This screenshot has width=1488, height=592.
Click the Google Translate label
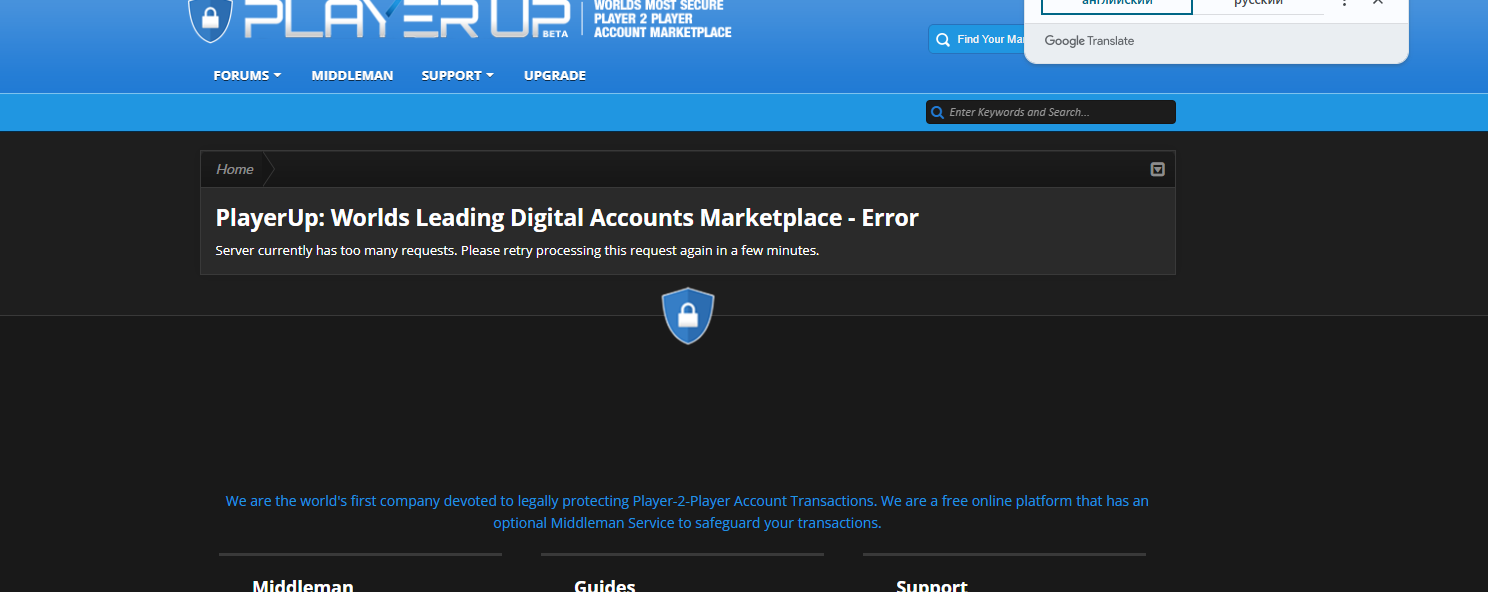tap(1089, 41)
